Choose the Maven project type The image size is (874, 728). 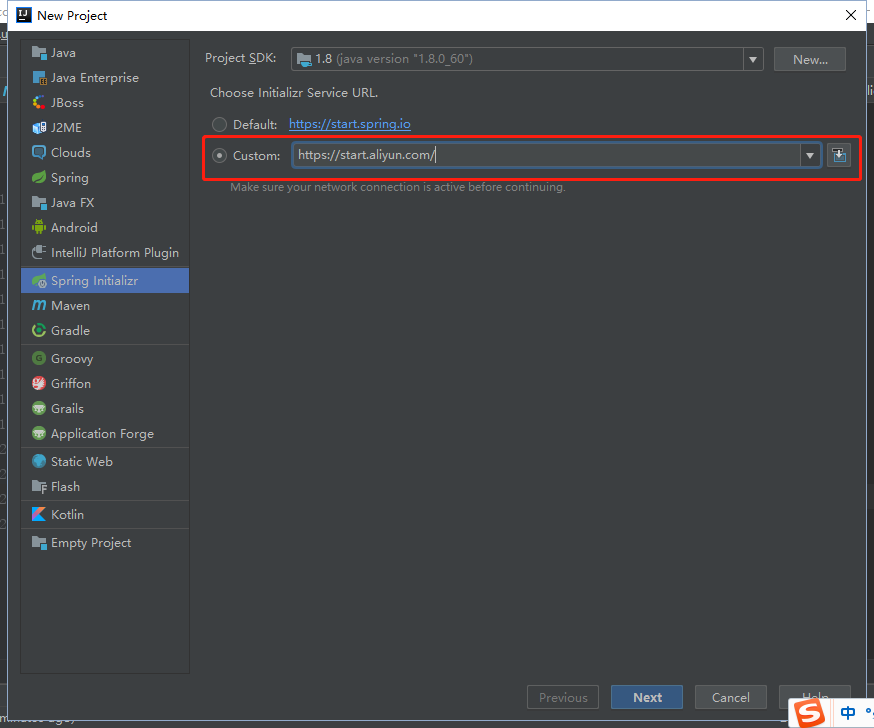[105, 305]
